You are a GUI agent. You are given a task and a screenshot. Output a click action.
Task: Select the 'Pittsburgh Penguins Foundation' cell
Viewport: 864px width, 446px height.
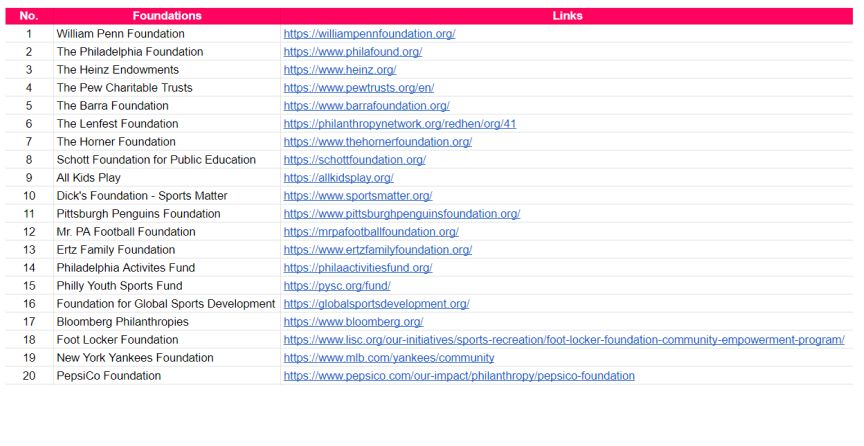tap(167, 214)
